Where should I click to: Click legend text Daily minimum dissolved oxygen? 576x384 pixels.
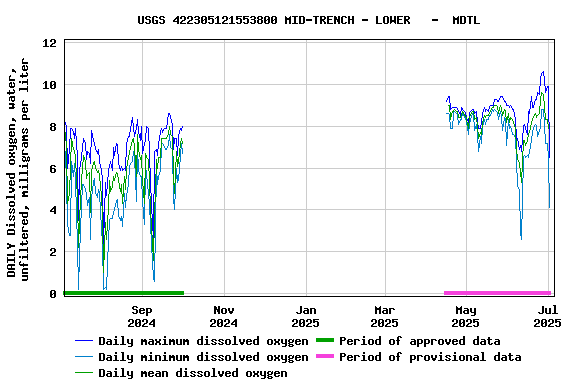[203, 357]
